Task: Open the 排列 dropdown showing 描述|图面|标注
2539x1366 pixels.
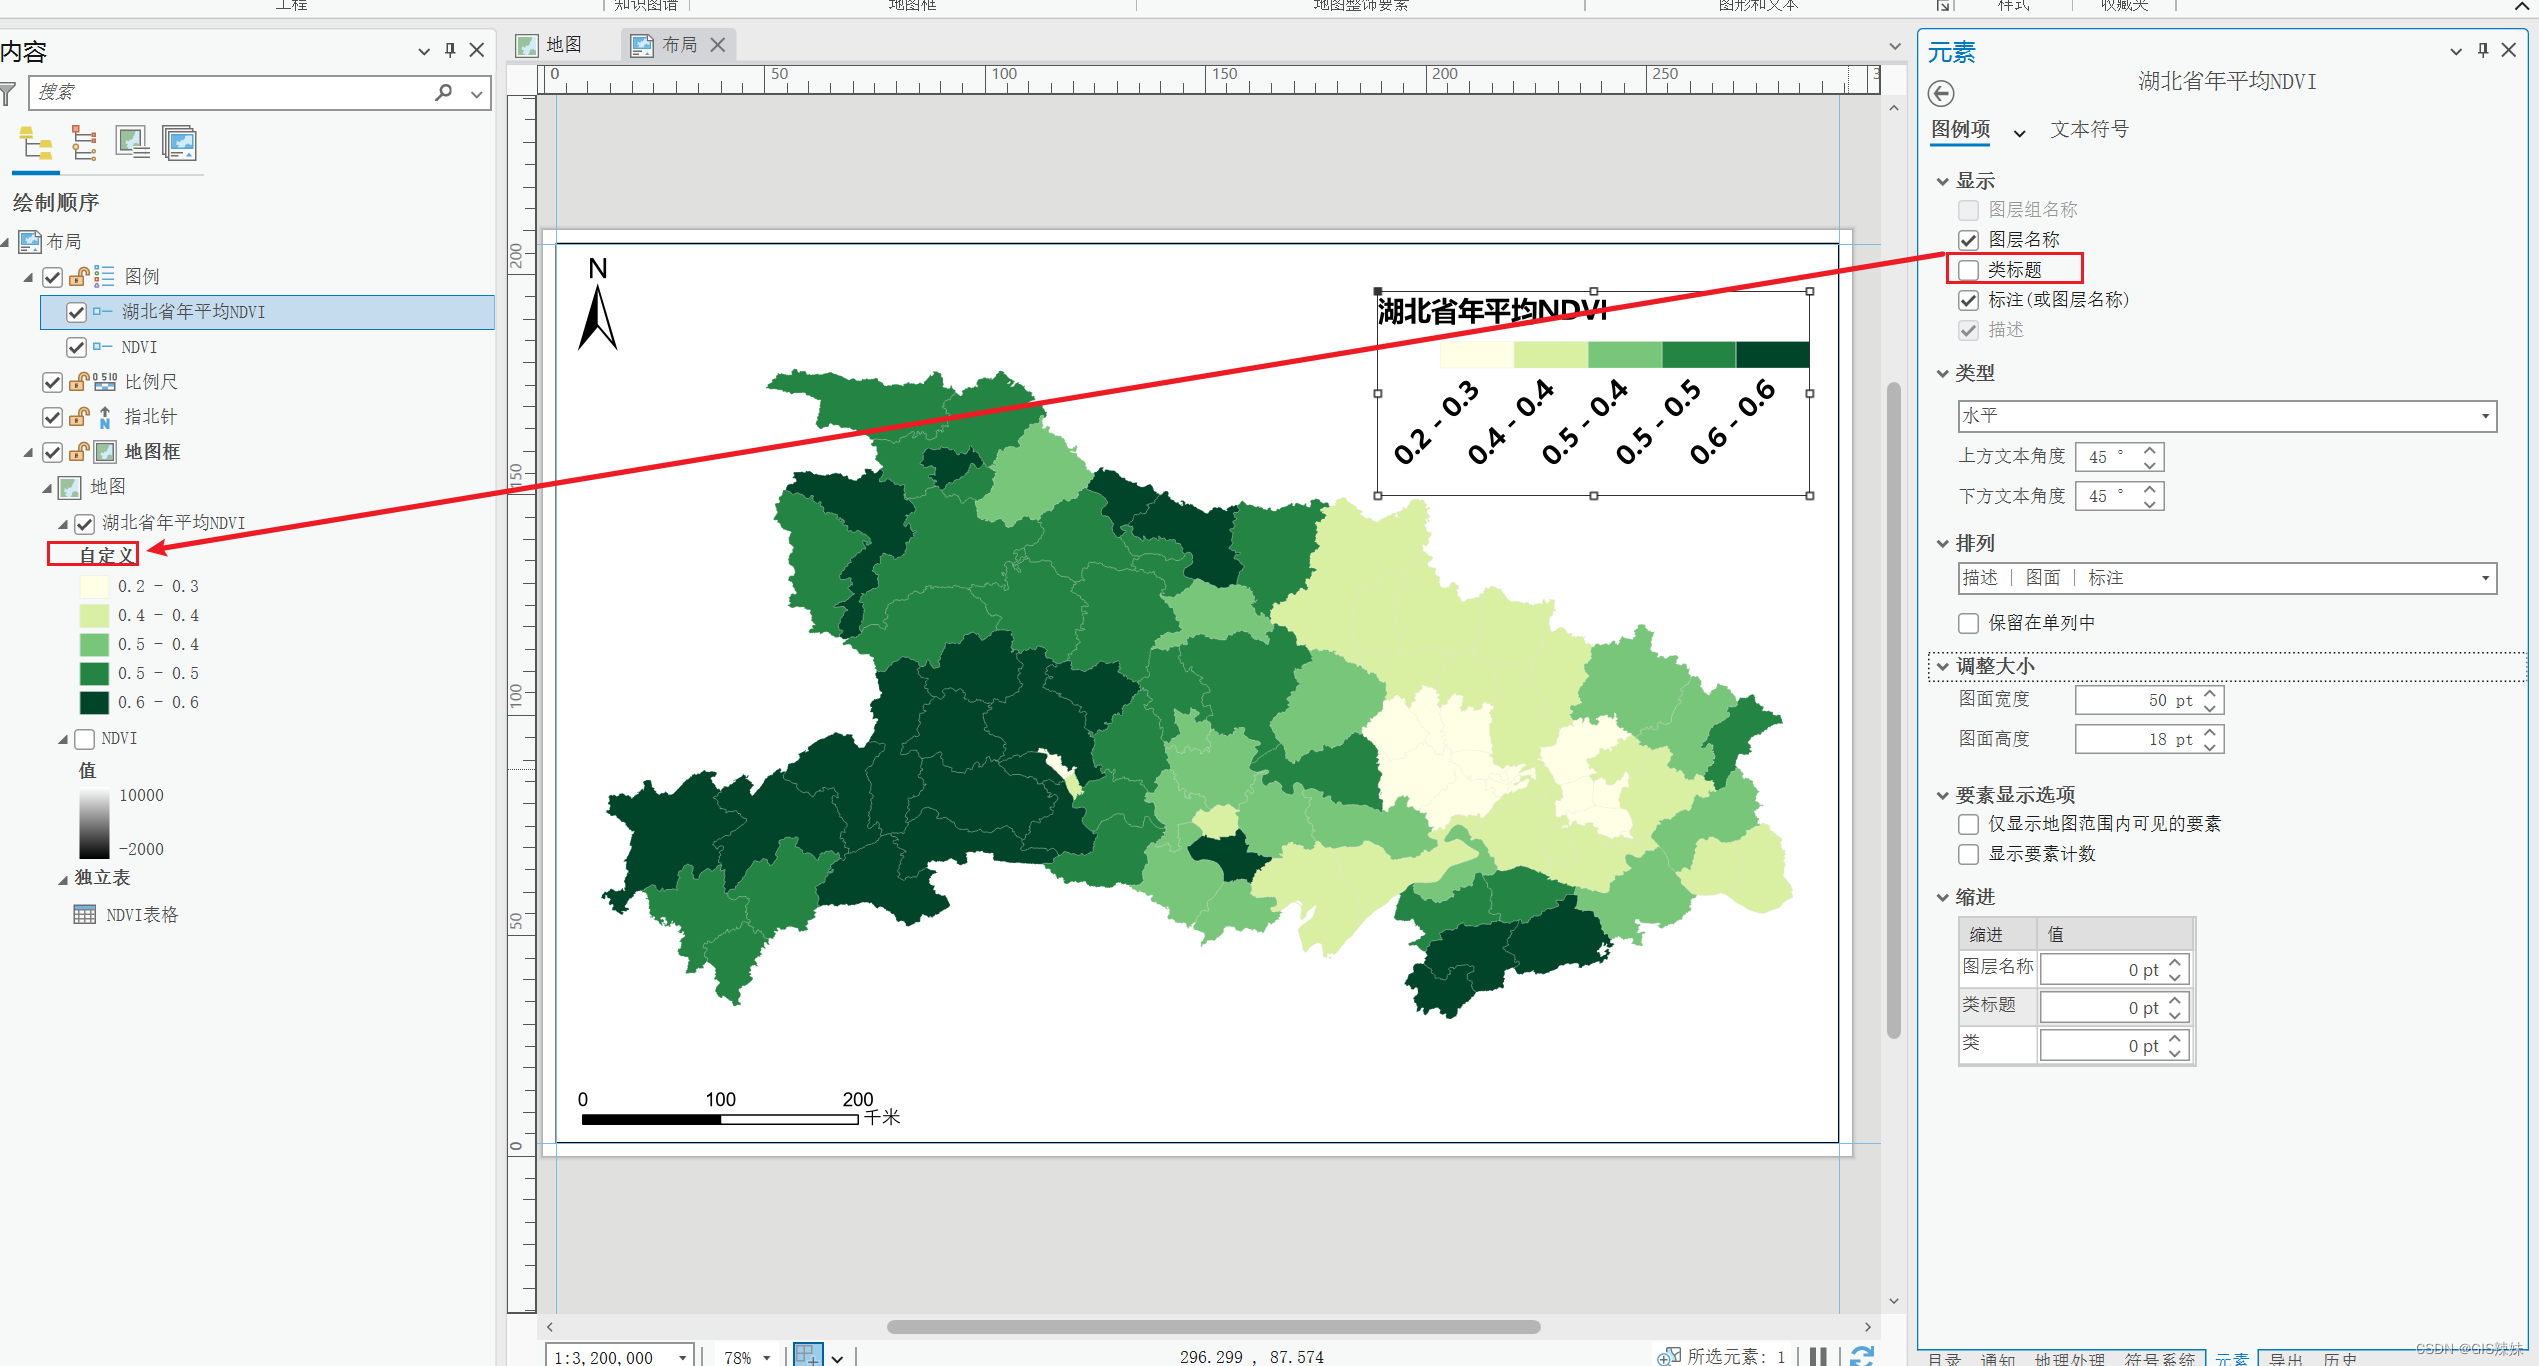Action: pyautogui.click(x=2226, y=578)
